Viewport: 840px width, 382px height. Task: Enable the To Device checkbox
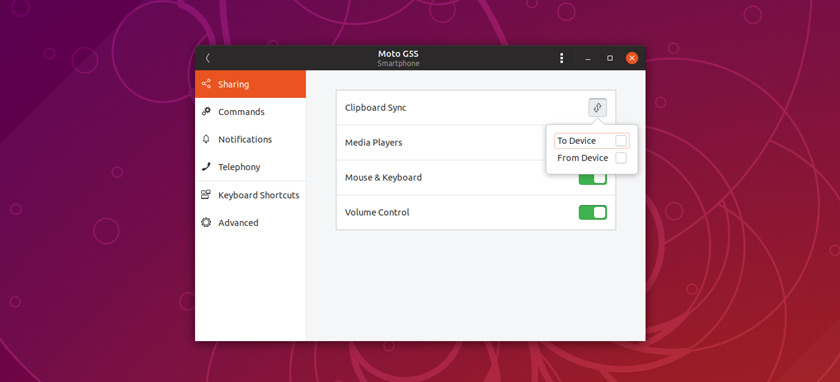click(620, 141)
